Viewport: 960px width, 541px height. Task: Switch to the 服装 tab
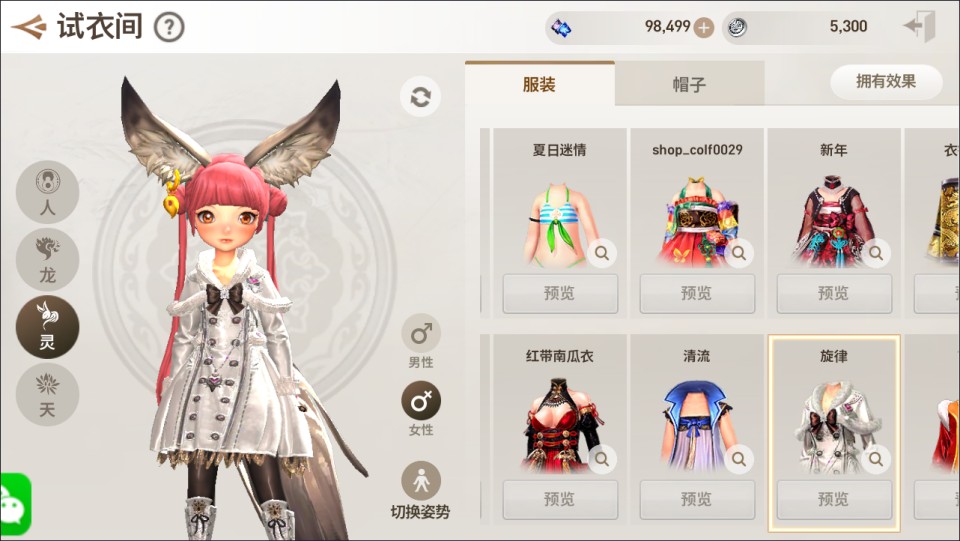pos(539,84)
